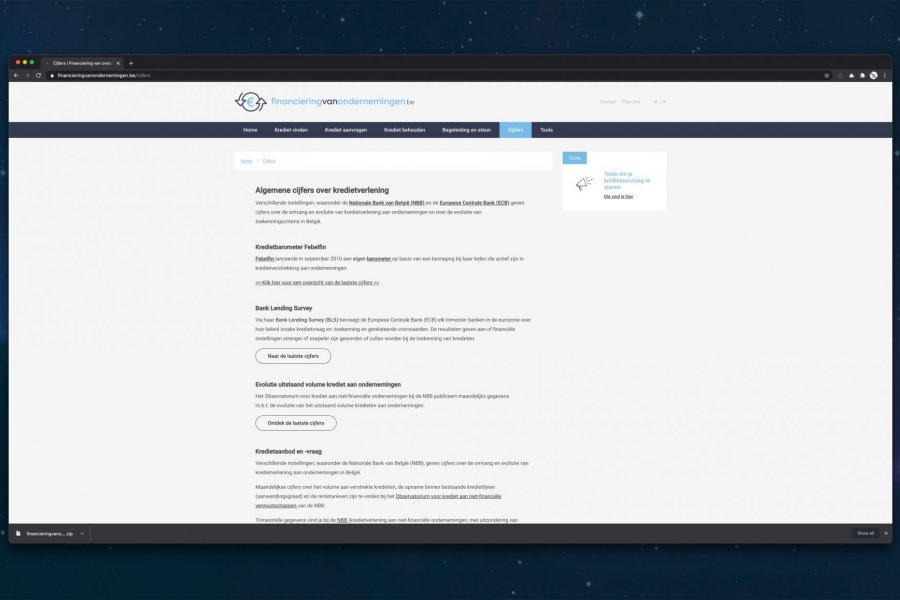The width and height of the screenshot is (900, 600).
Task: Open the Krediet aanvragen menu
Action: tap(347, 130)
